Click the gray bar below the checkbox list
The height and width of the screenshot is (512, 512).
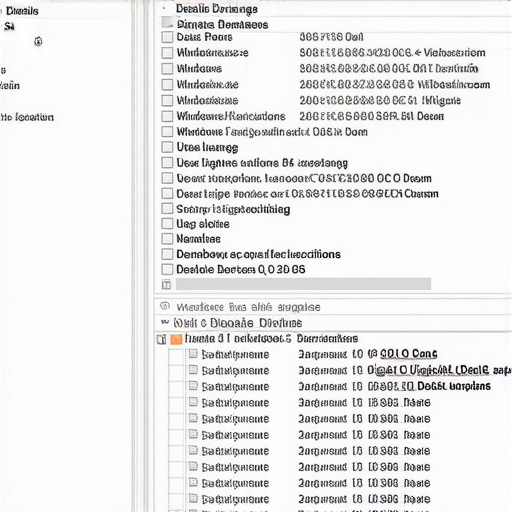tap(303, 284)
